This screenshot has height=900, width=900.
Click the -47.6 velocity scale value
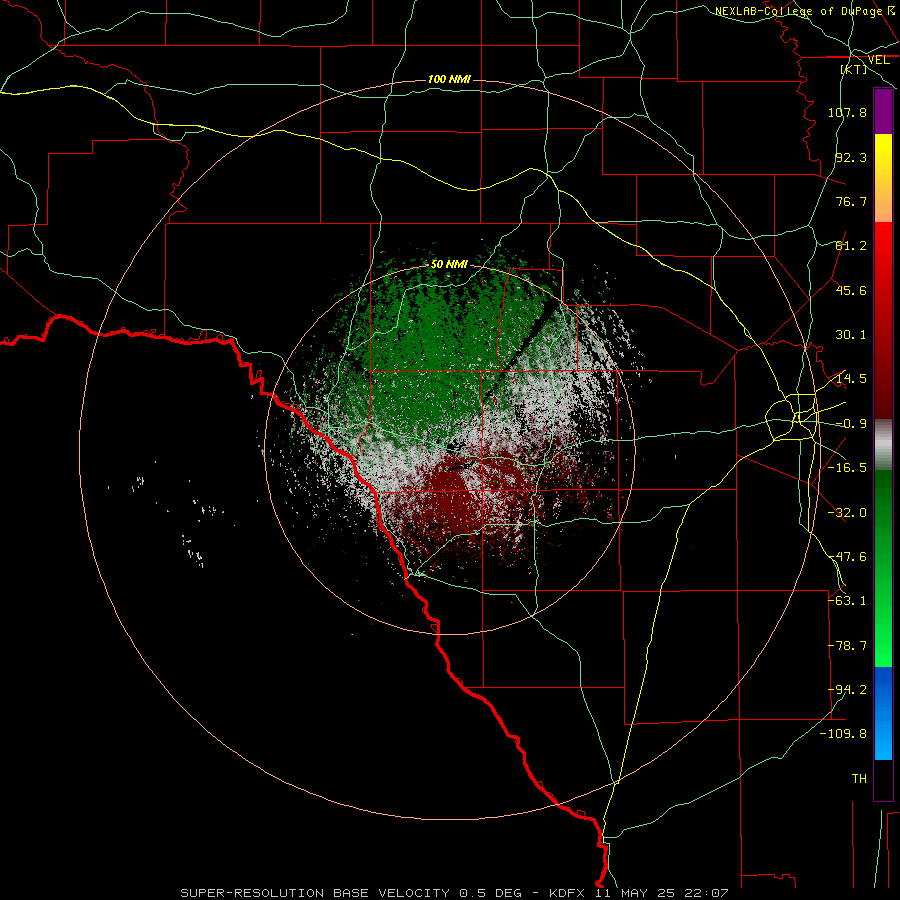click(847, 557)
